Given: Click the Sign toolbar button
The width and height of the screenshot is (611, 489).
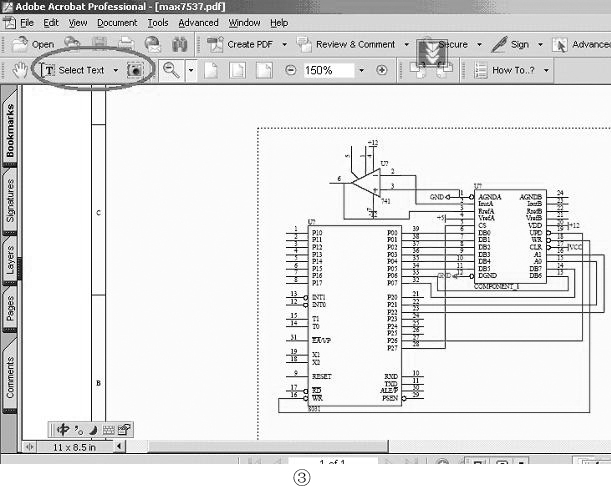Looking at the screenshot, I should point(511,44).
